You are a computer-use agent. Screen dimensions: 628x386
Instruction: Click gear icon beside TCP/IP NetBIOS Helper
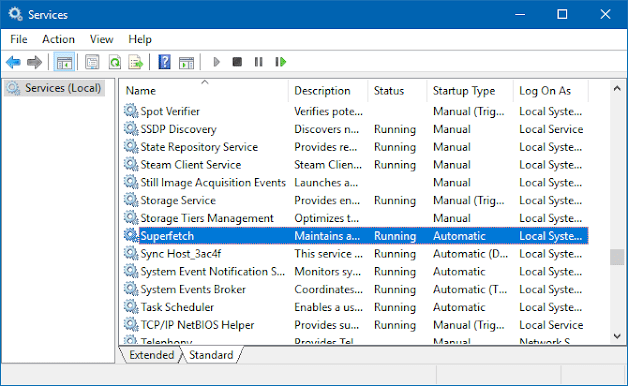pyautogui.click(x=131, y=325)
